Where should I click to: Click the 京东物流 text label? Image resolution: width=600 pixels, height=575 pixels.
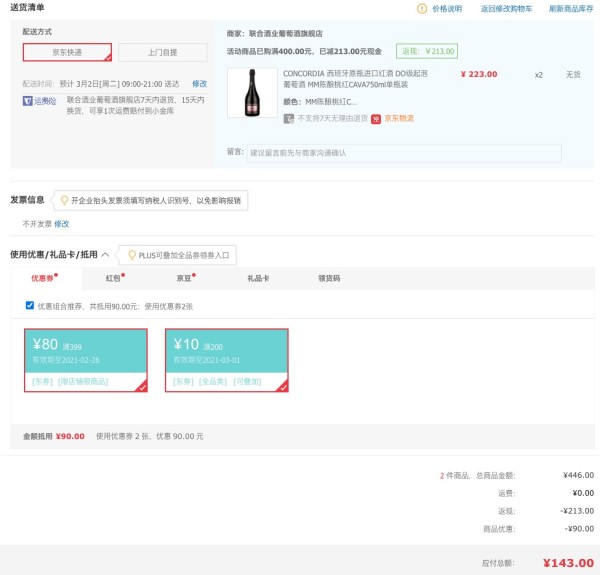click(x=399, y=118)
